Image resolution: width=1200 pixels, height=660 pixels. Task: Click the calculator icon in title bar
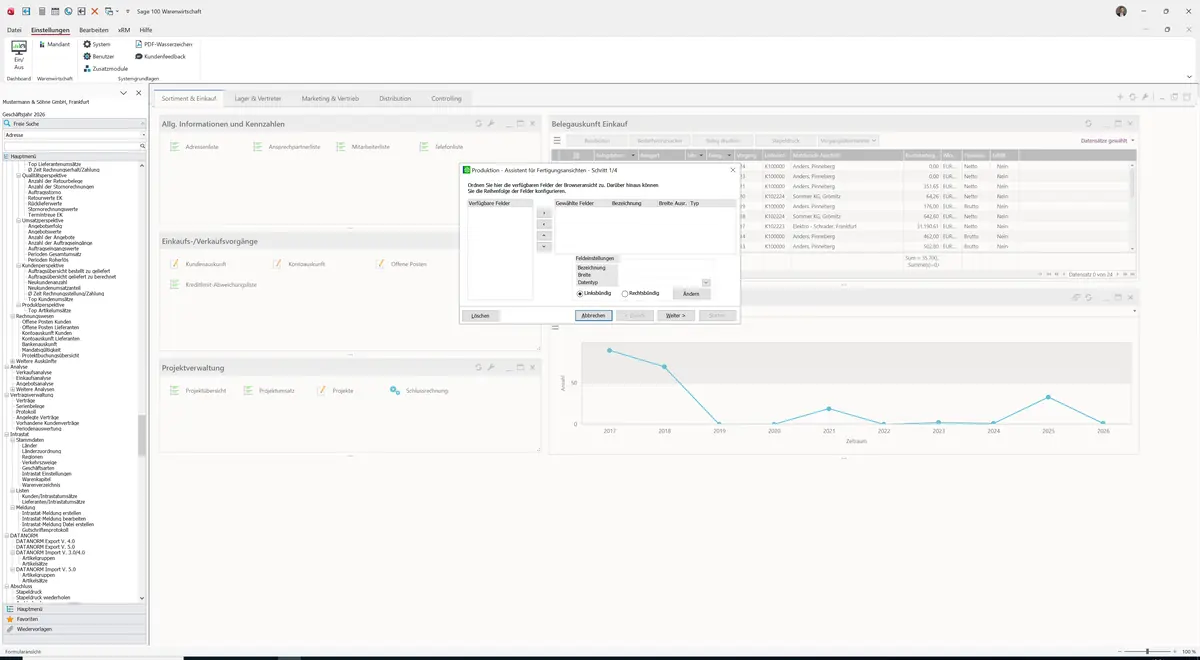pyautogui.click(x=41, y=11)
